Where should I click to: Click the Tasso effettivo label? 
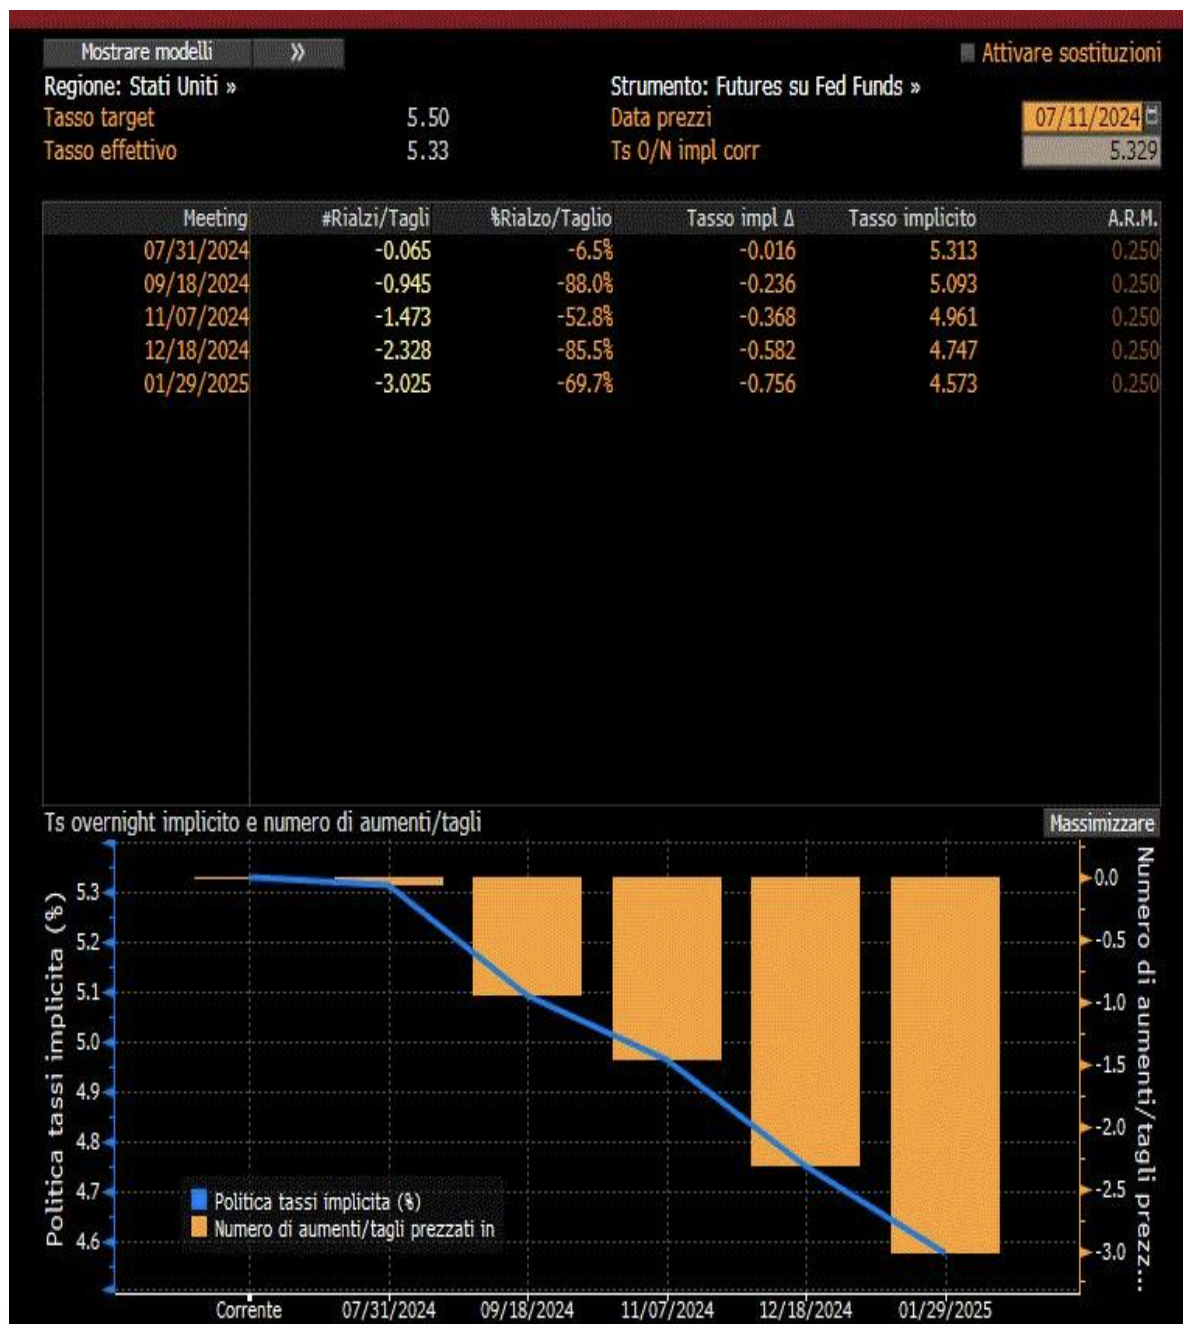[x=110, y=151]
